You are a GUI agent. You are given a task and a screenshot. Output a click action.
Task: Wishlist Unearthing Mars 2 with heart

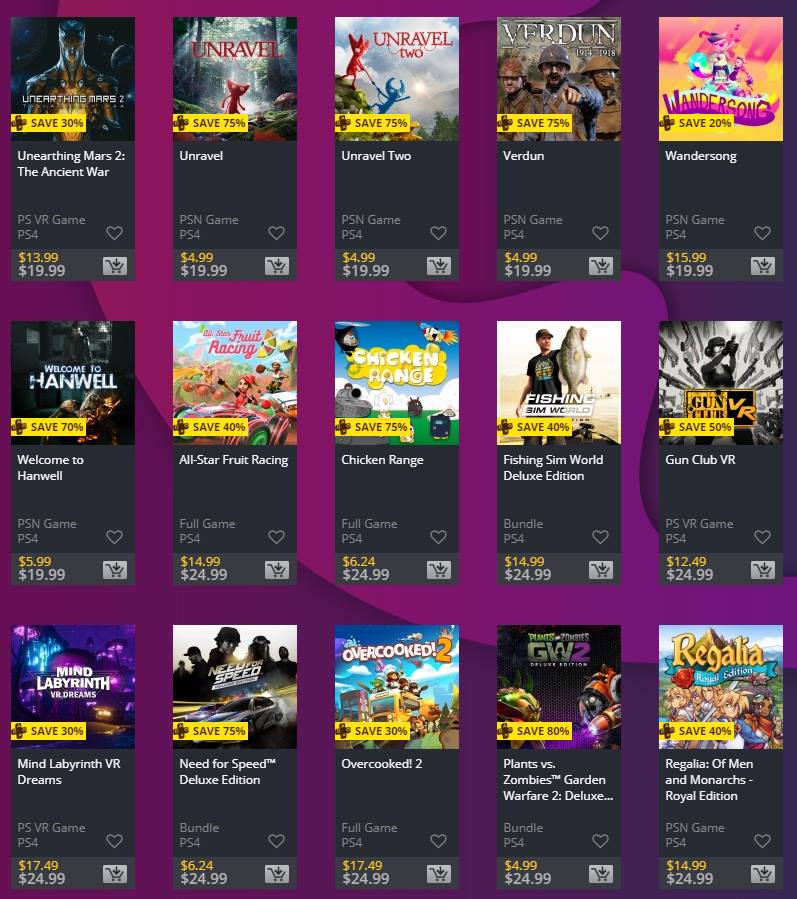(114, 233)
